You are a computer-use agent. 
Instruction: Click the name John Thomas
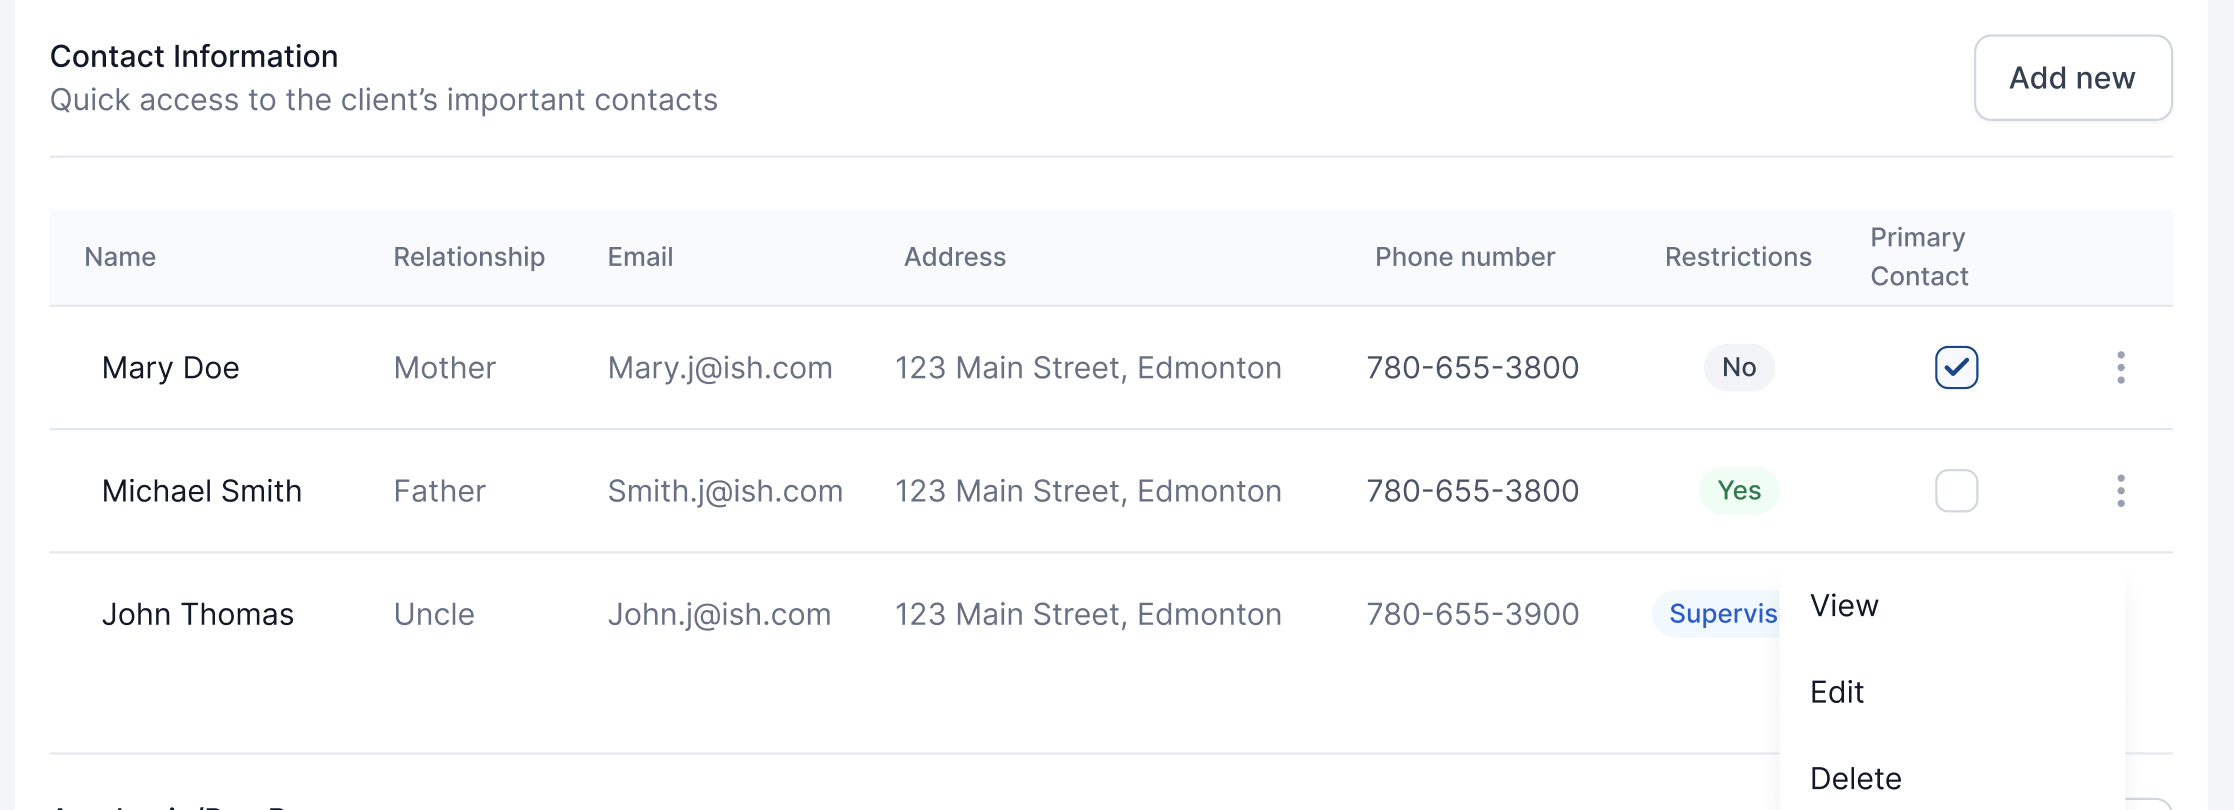[x=198, y=614]
